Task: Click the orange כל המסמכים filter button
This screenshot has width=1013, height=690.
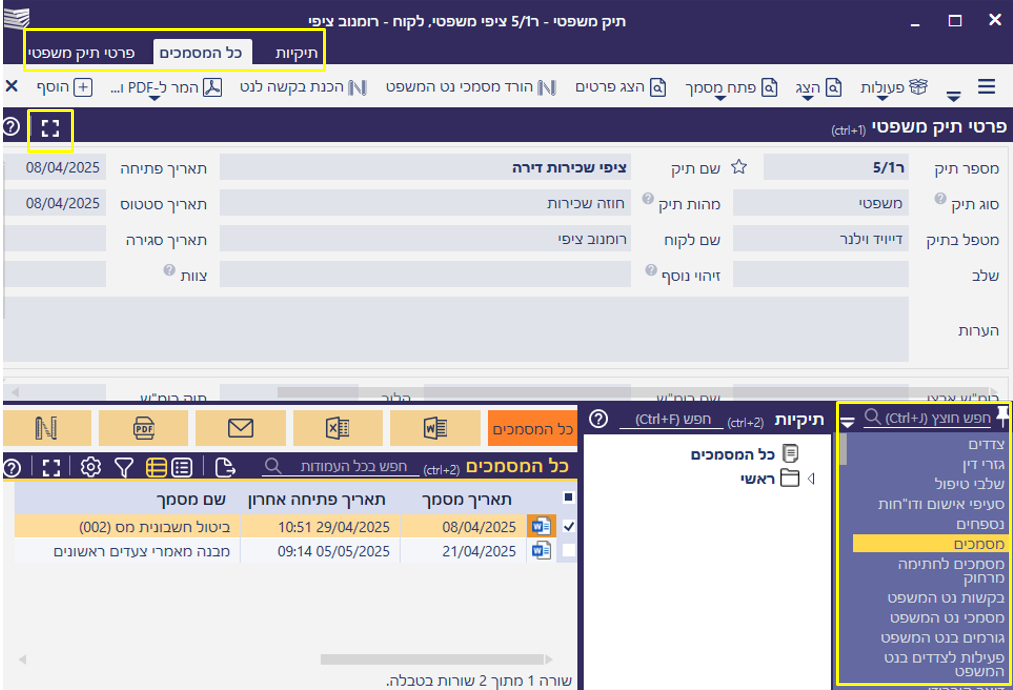Action: click(532, 429)
